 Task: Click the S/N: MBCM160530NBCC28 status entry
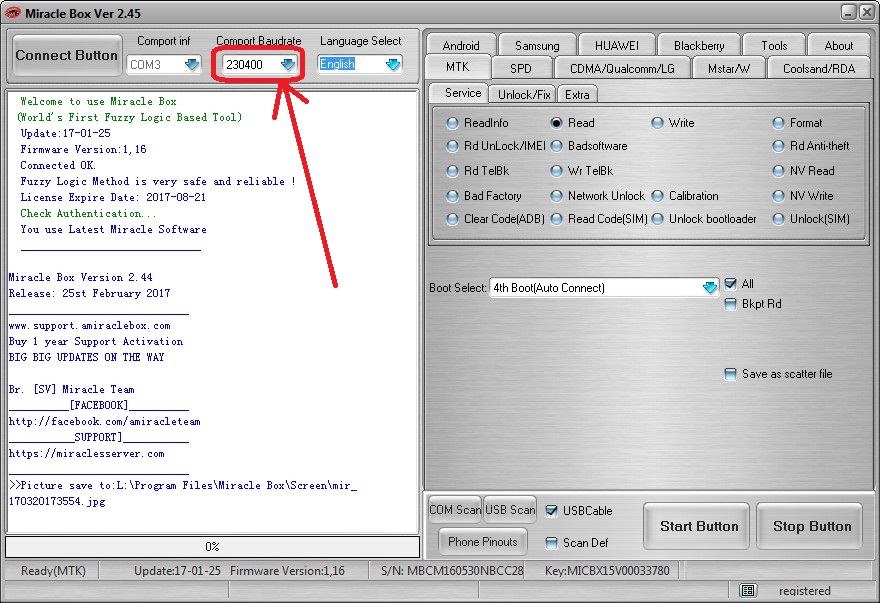(452, 571)
